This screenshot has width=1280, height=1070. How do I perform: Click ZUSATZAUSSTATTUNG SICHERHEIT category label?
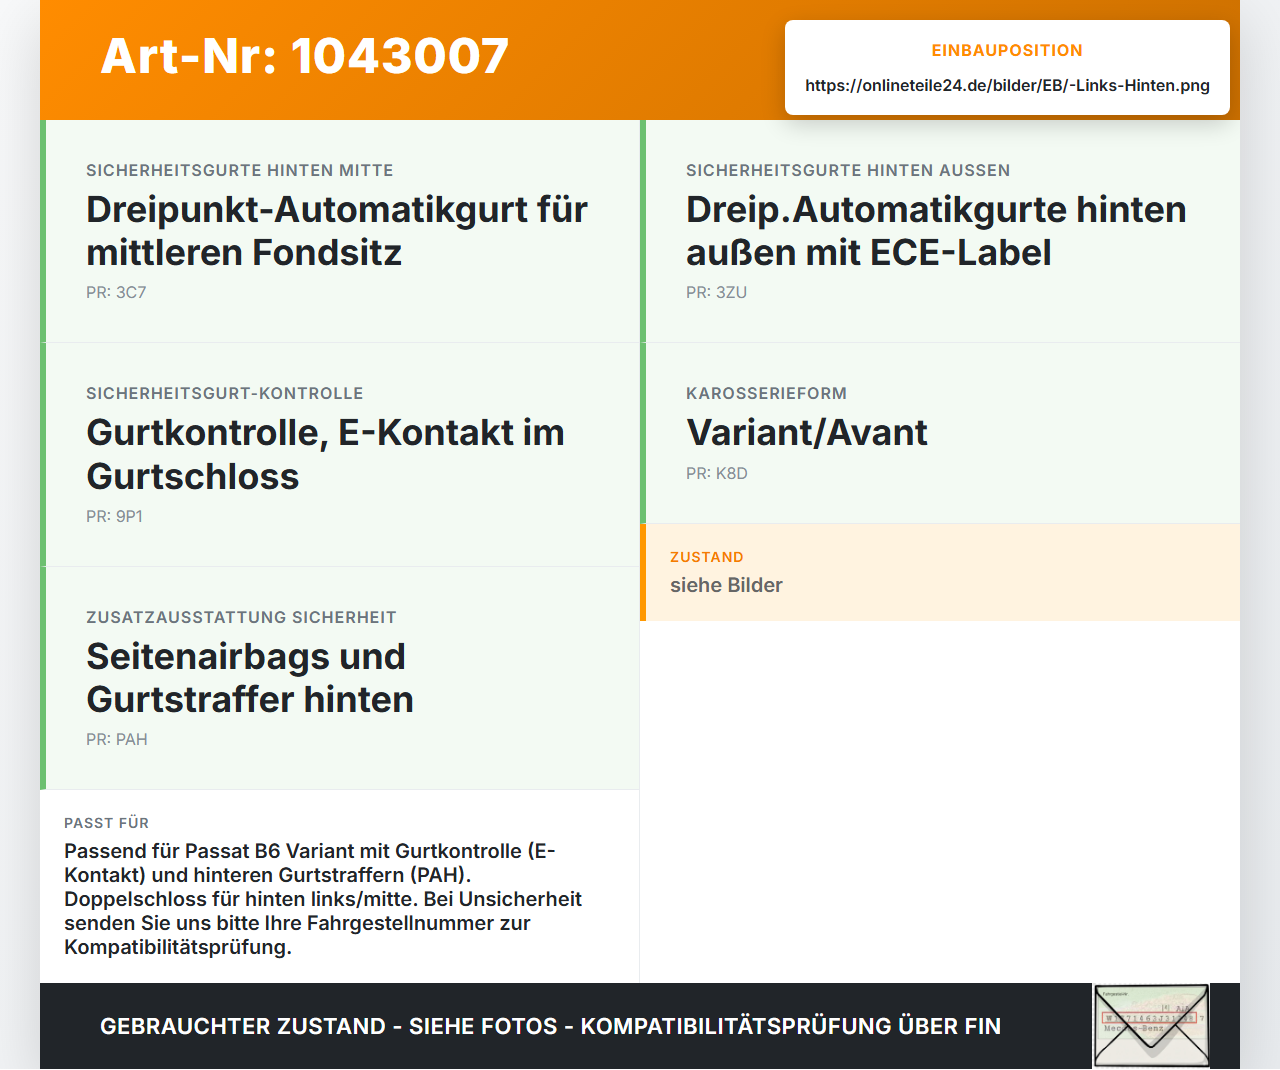point(241,617)
